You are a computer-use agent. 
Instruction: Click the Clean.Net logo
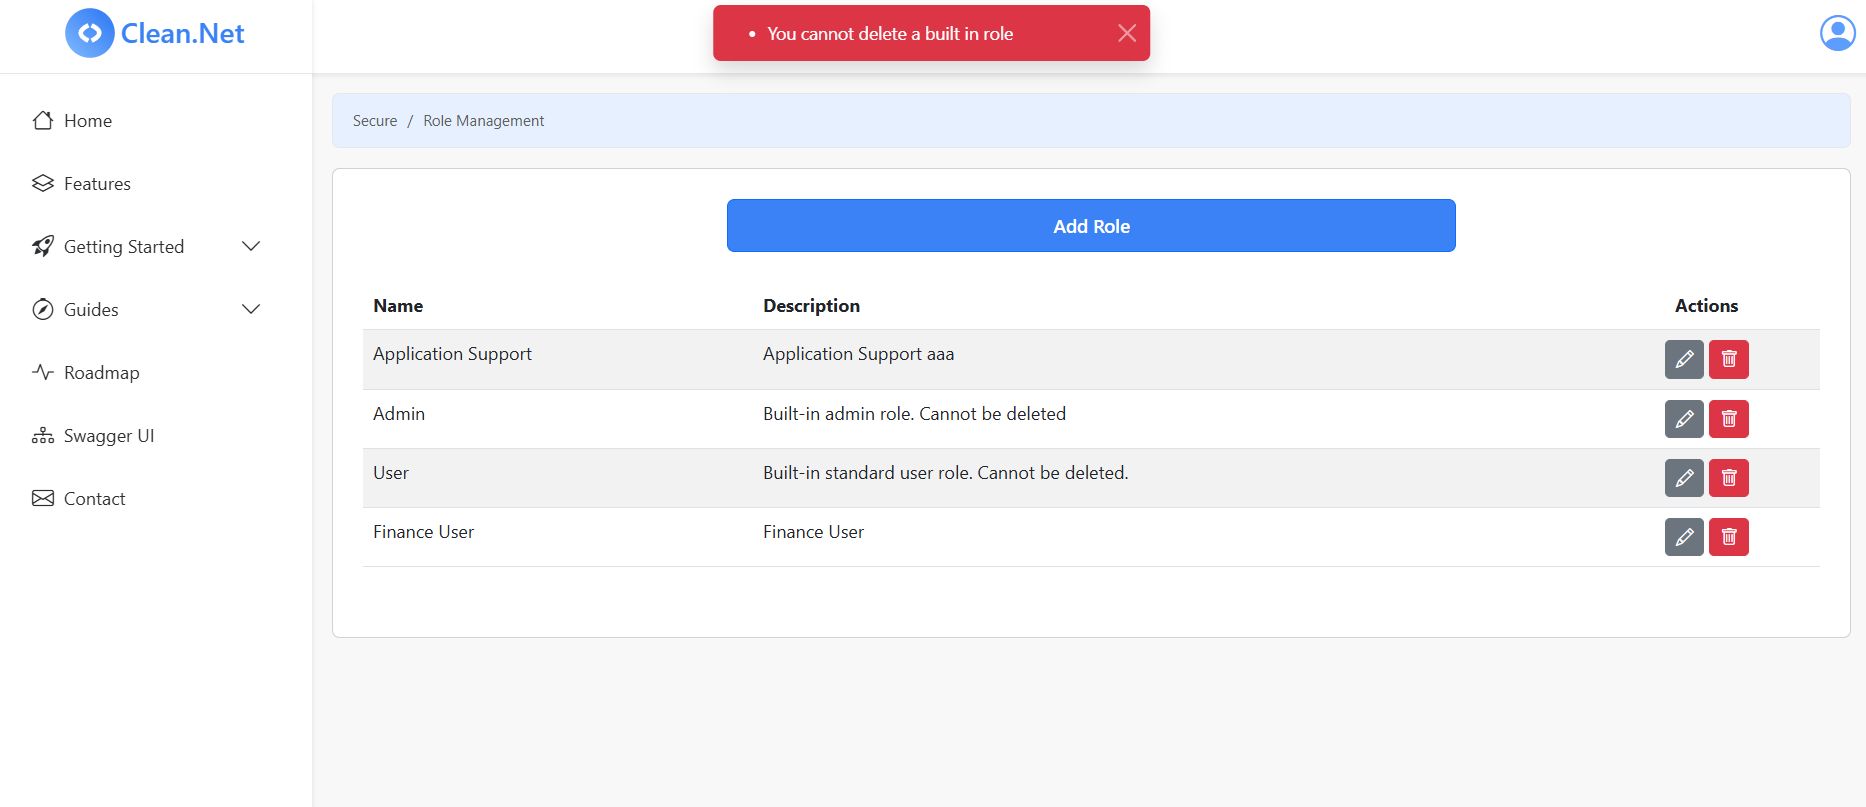pyautogui.click(x=155, y=33)
